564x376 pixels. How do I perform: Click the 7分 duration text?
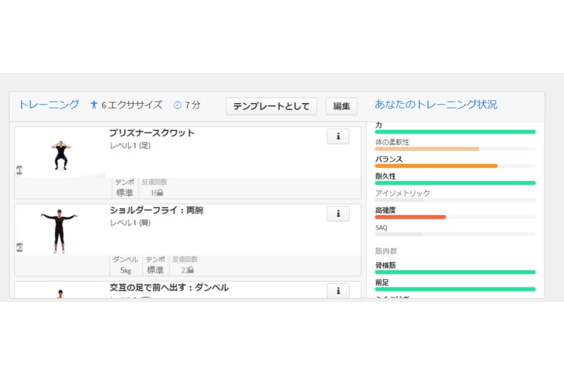point(192,105)
